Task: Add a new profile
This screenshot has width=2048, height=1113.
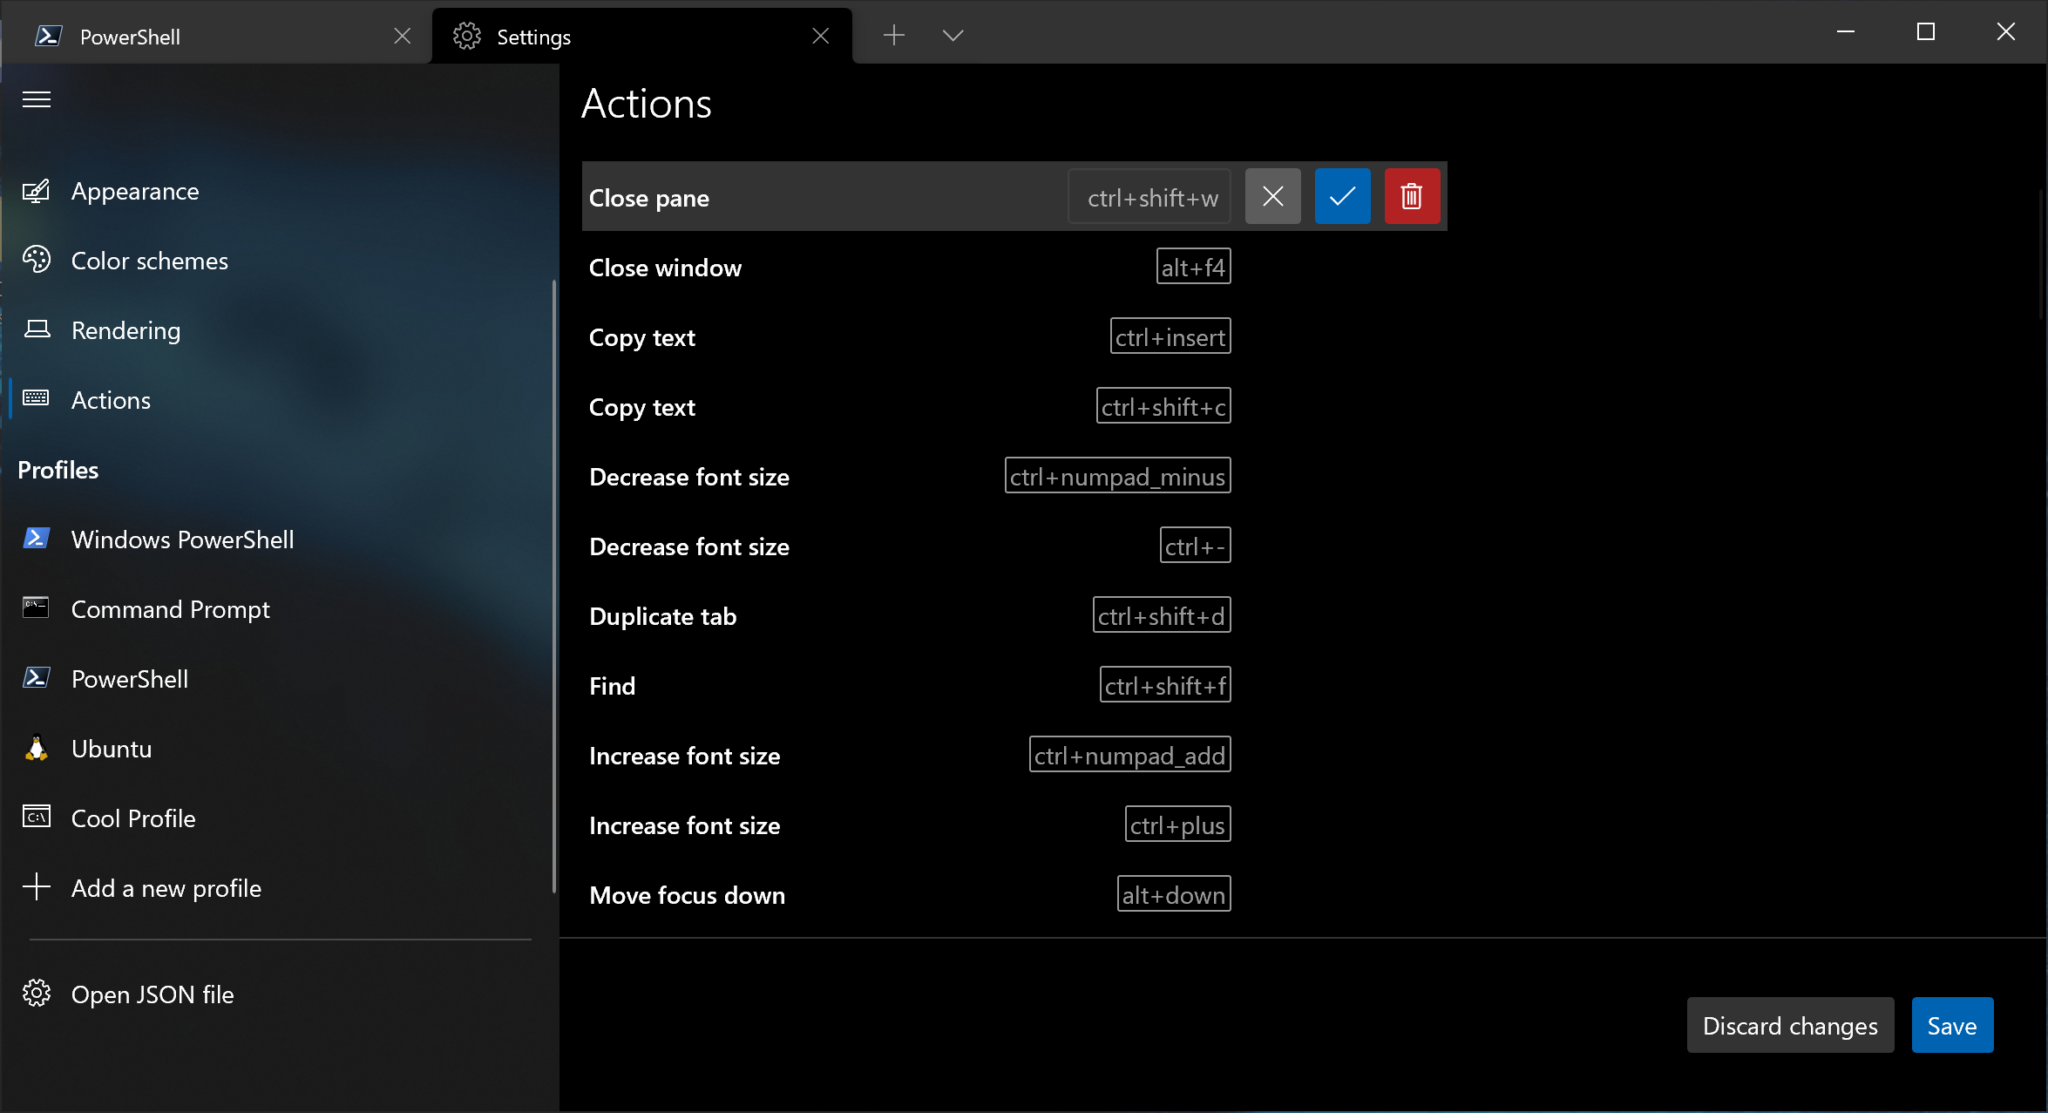Action: pos(166,888)
